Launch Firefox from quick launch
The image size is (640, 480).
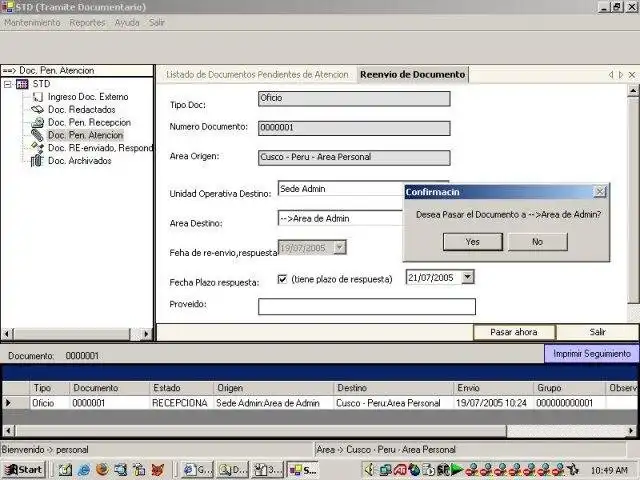coord(102,470)
